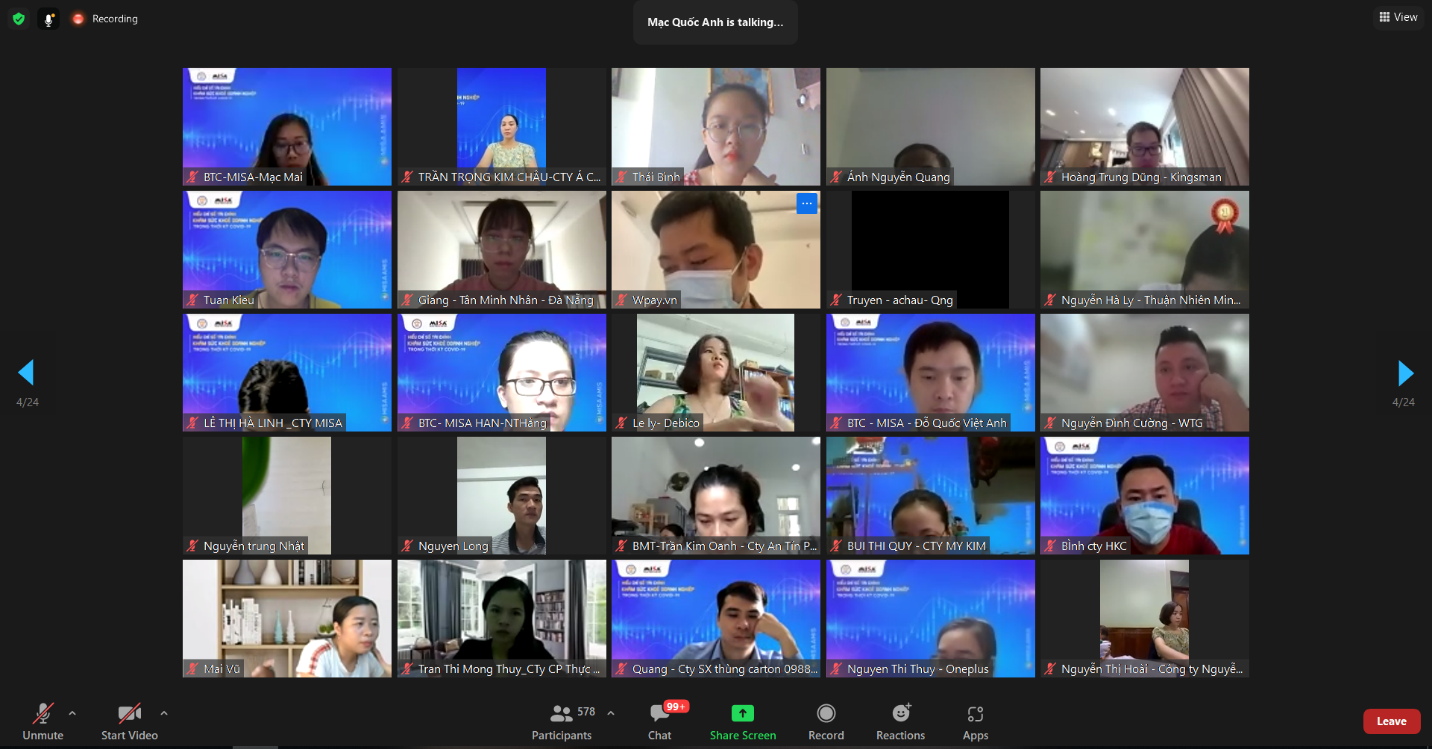
Task: Click the Share Screen icon
Action: coord(742,714)
